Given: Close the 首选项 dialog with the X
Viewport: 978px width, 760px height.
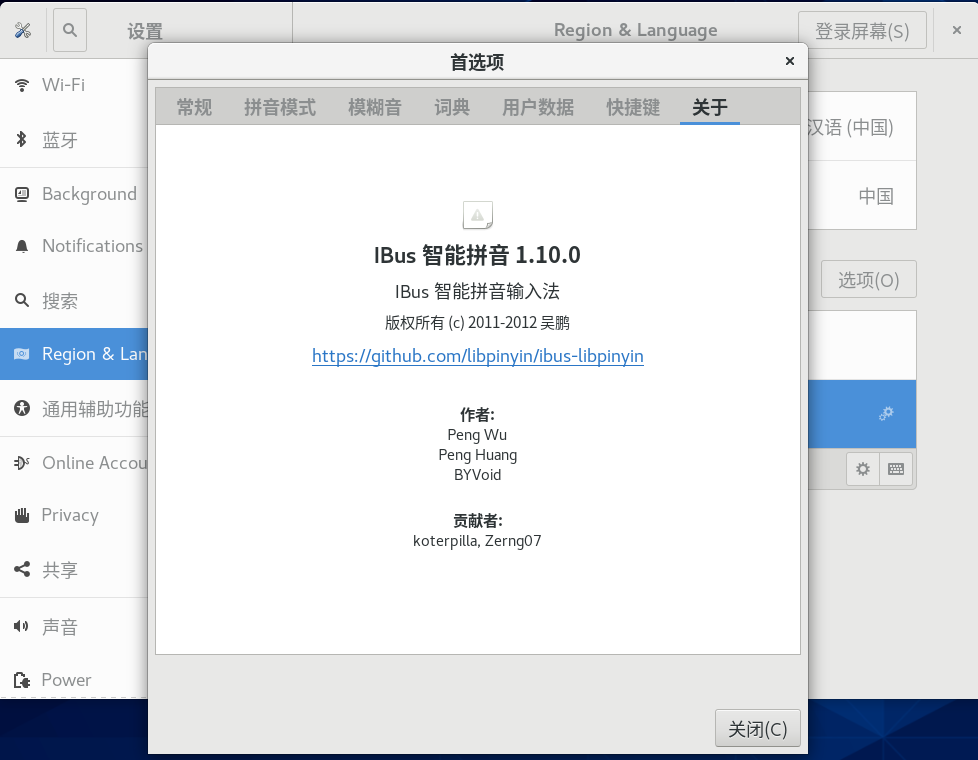Looking at the screenshot, I should [790, 61].
